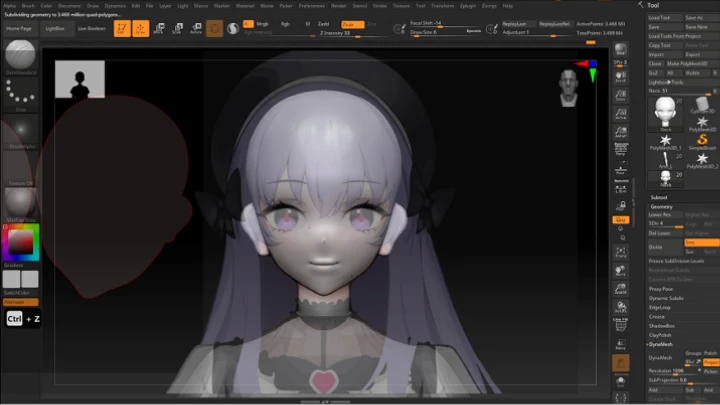Select the Draw mode button
Screen dimensions: 720x405
click(141, 28)
